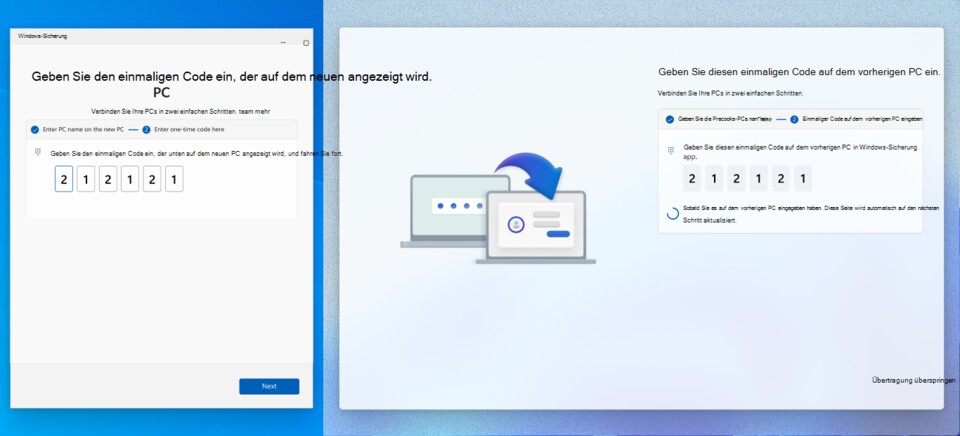Select the 'Enter one-time code here' step
This screenshot has width=960, height=436.
click(x=189, y=129)
